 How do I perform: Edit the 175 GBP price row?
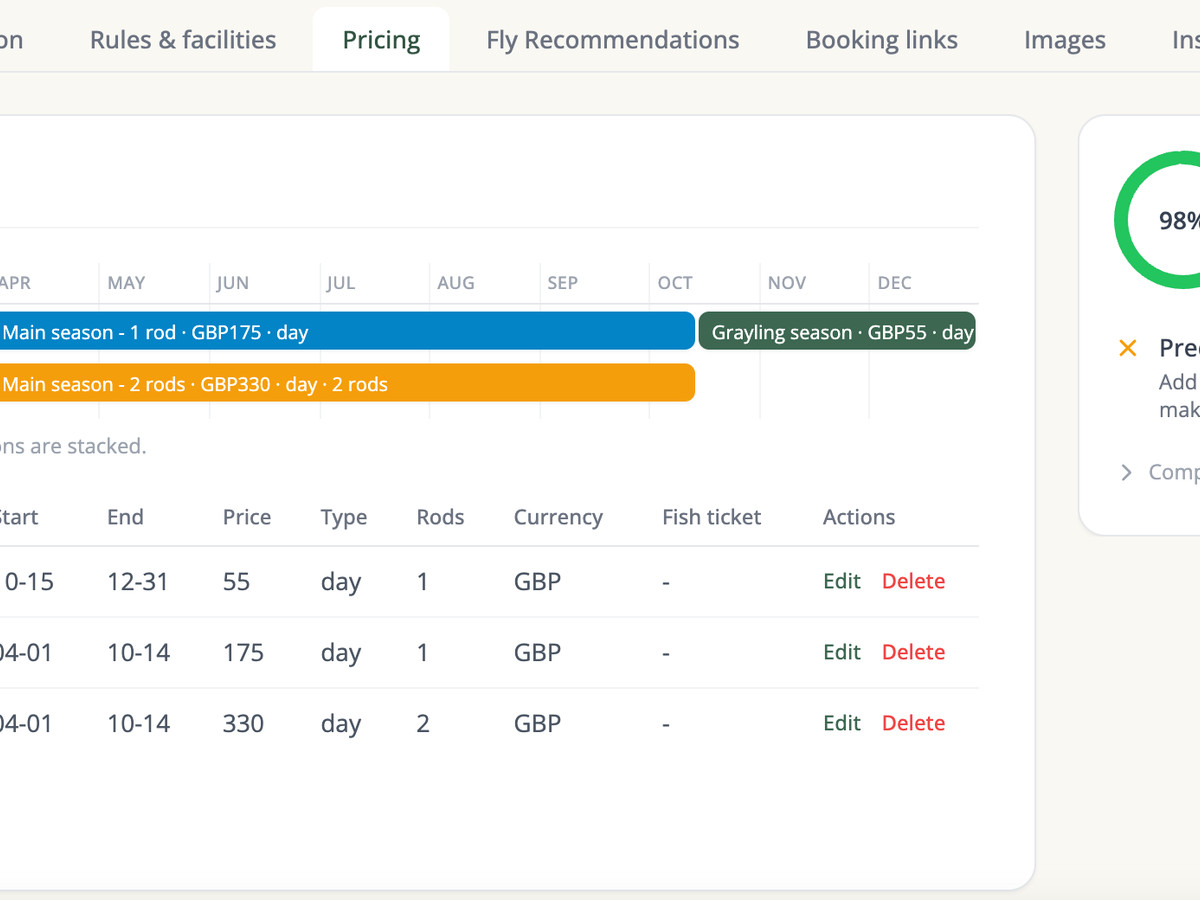click(x=842, y=652)
